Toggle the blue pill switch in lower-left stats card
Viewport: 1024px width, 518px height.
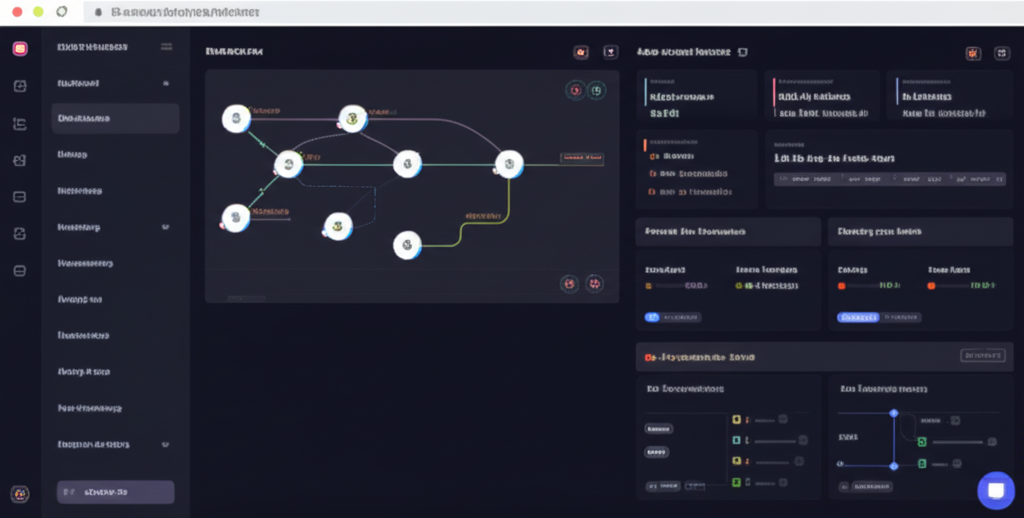coord(653,317)
